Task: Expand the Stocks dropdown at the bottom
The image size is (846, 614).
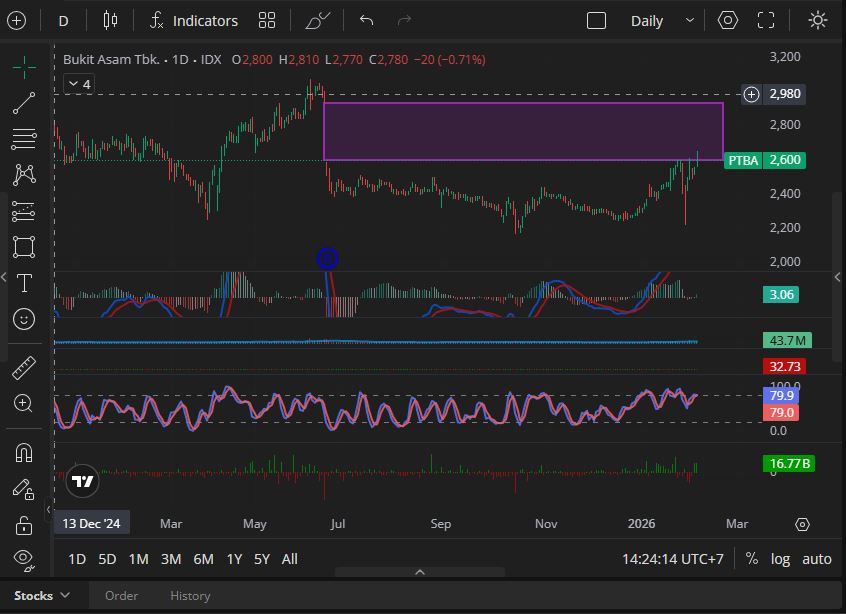Action: coord(42,595)
